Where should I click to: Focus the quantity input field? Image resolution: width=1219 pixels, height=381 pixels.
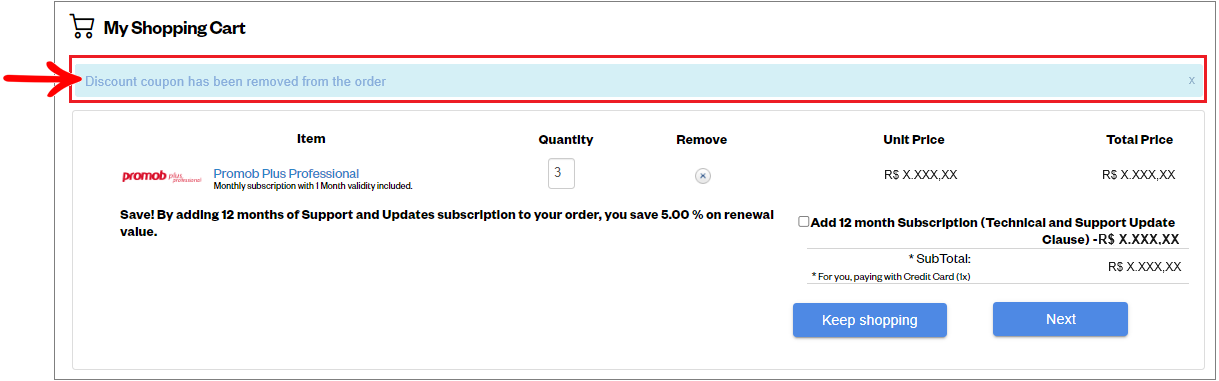[x=561, y=173]
